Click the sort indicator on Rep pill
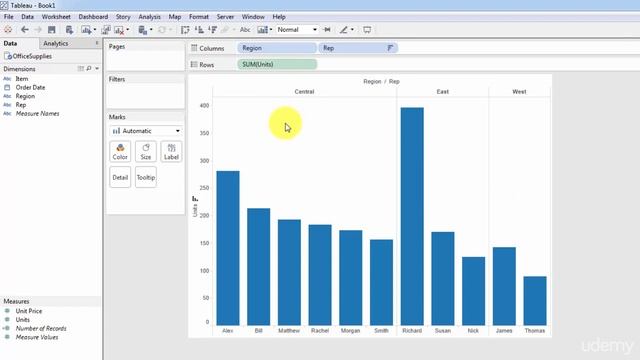 [390, 48]
